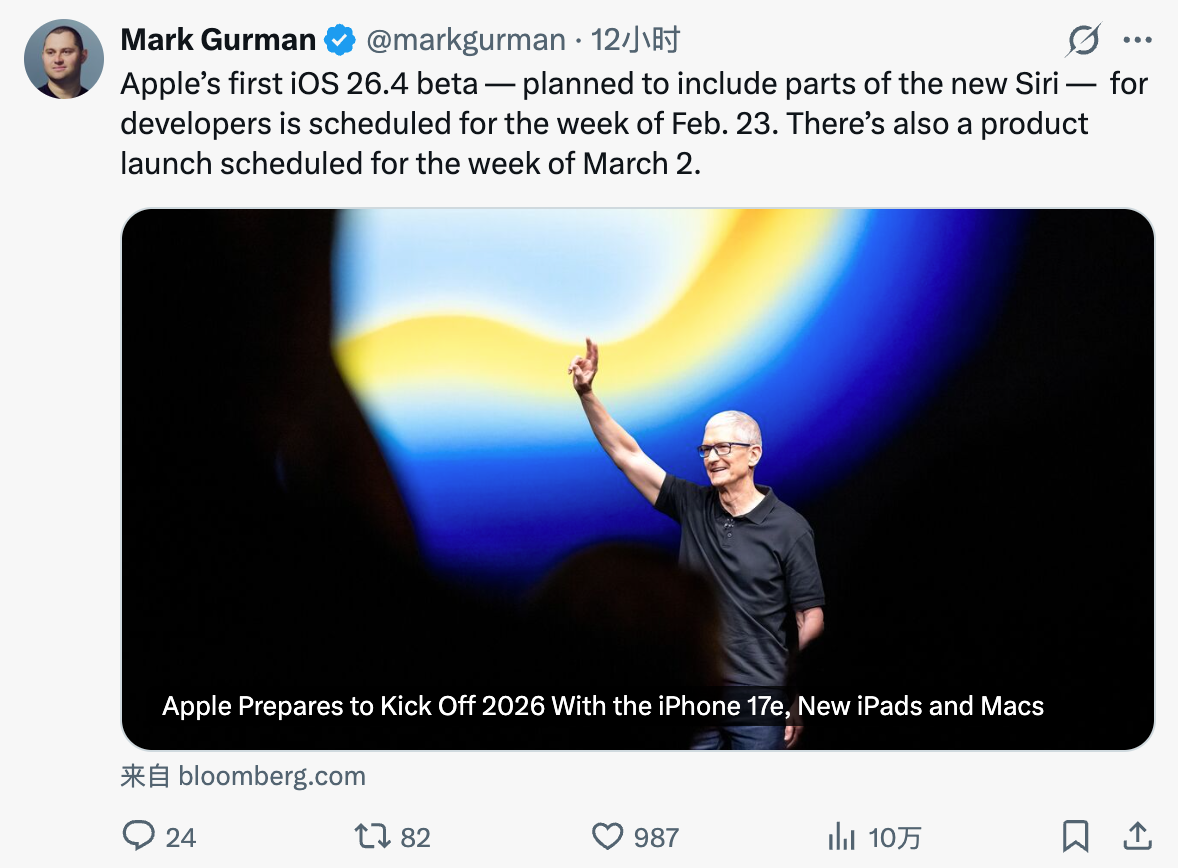Like the post with the heart icon
This screenshot has width=1178, height=868.
[x=607, y=835]
